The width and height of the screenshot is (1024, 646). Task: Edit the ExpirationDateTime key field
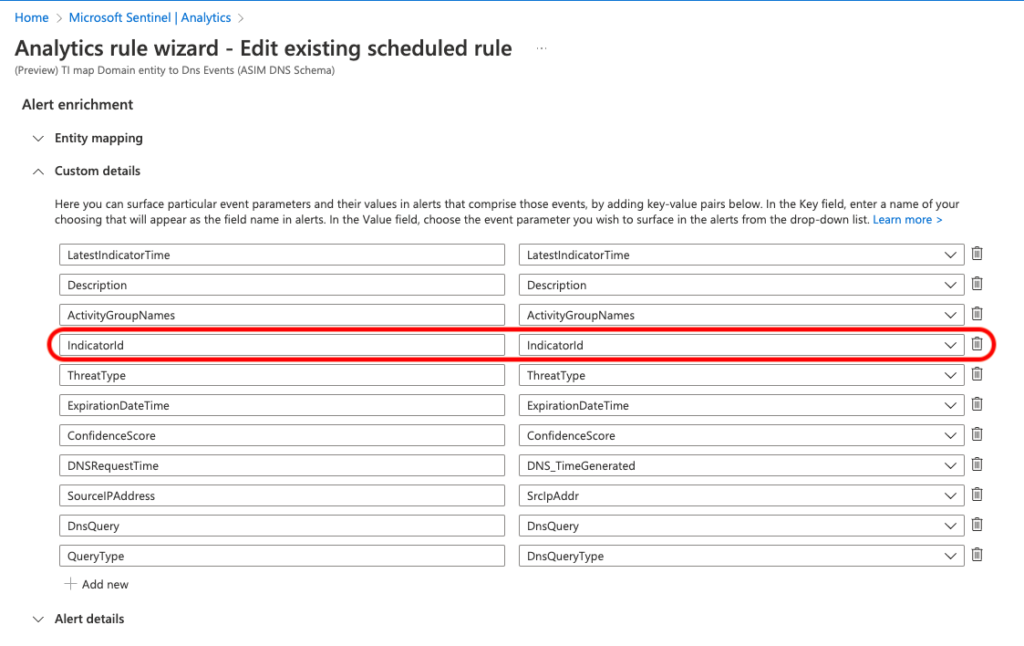[x=281, y=405]
